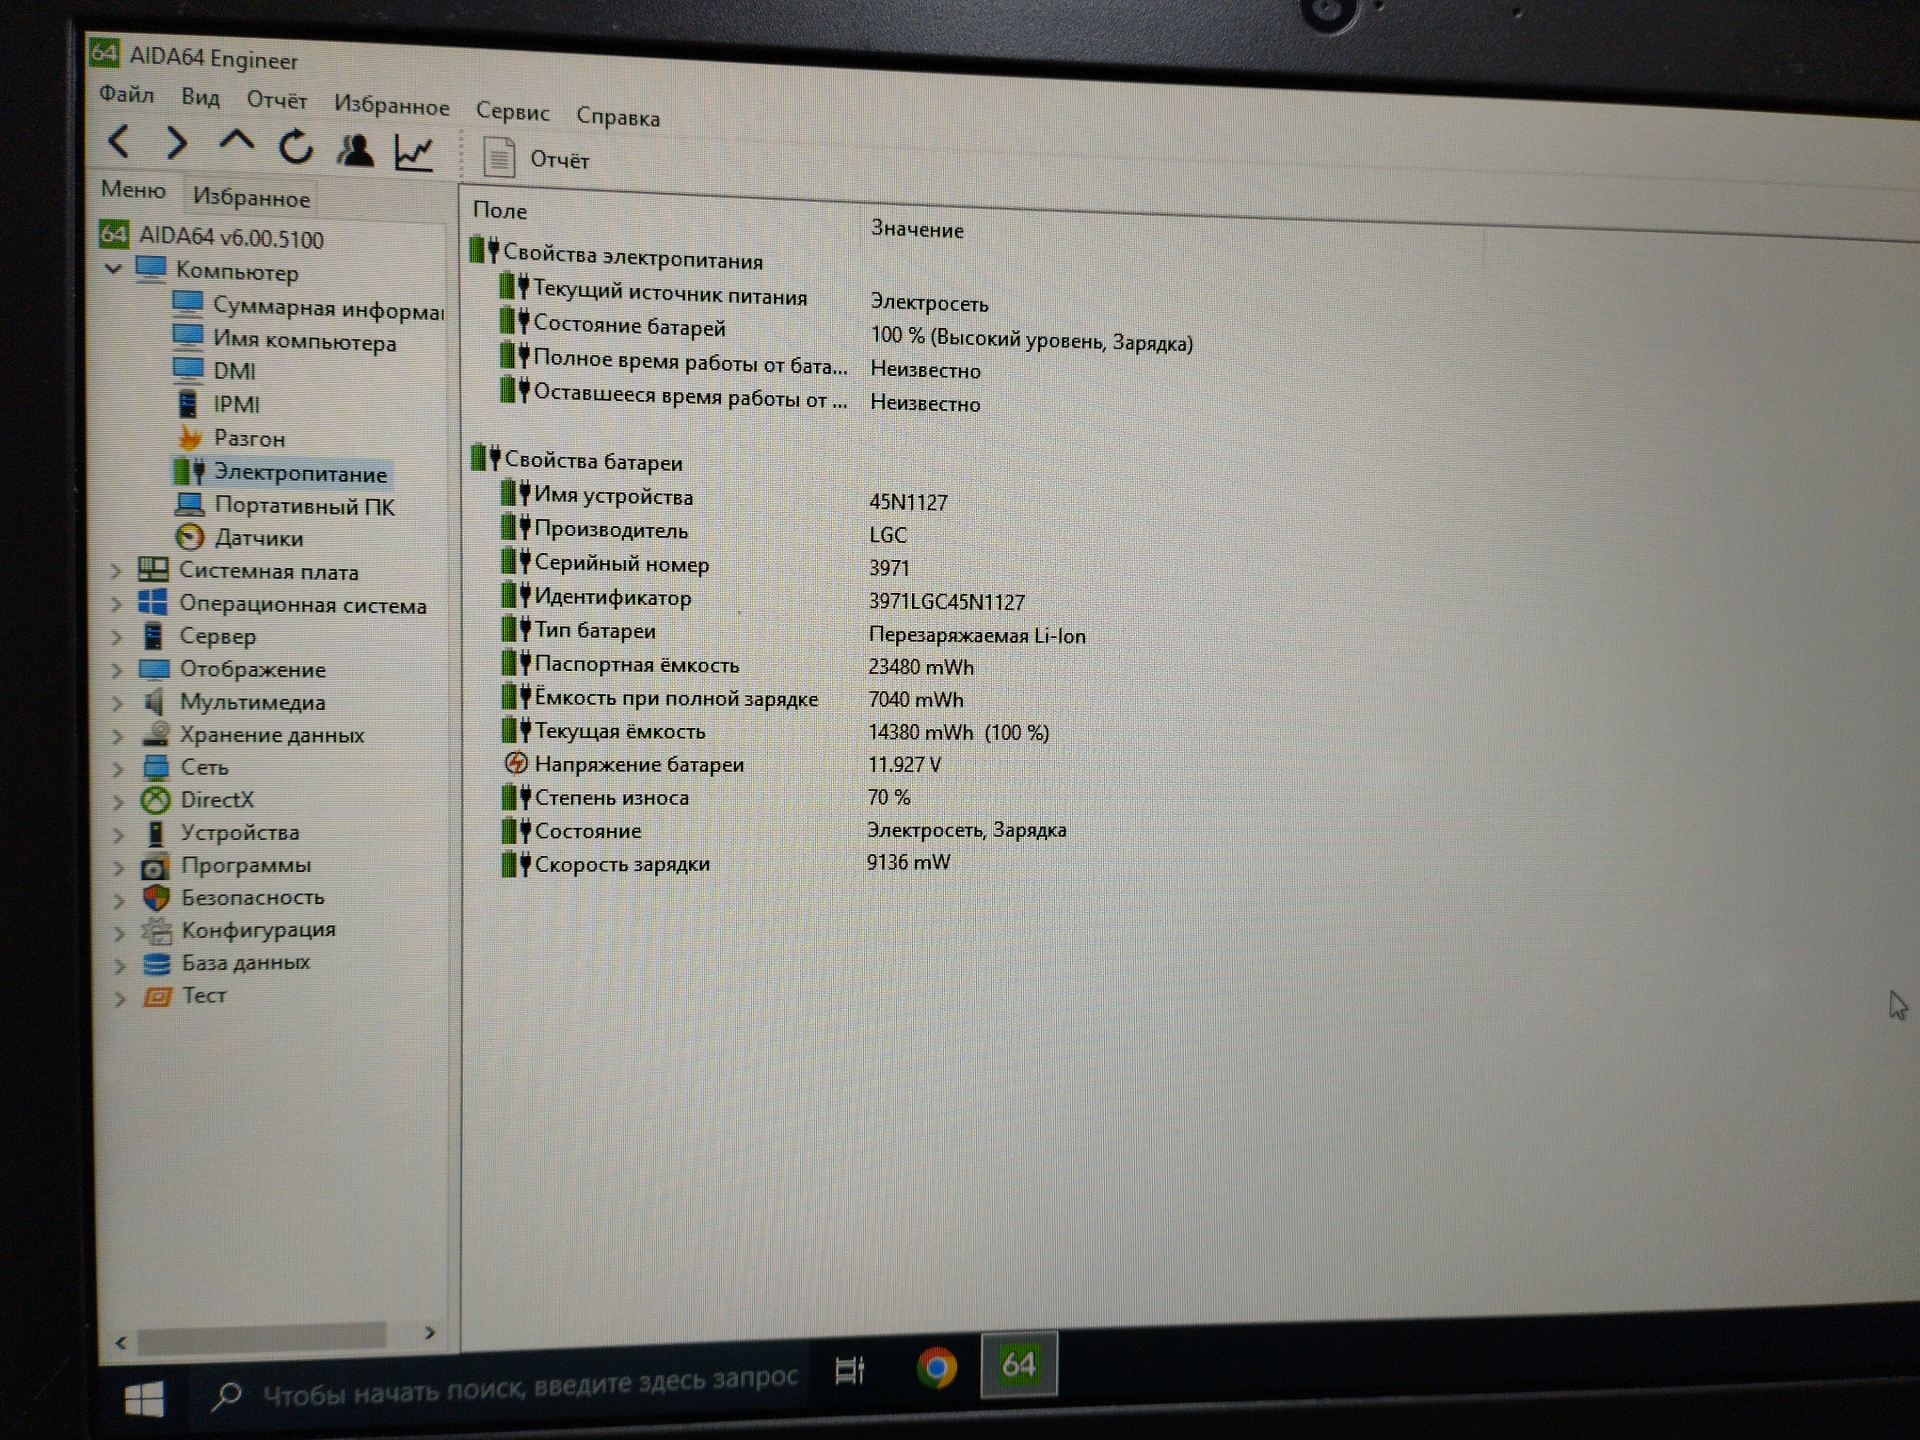1920x1440 pixels.
Task: Open the user icon in the toolbar
Action: tap(355, 151)
